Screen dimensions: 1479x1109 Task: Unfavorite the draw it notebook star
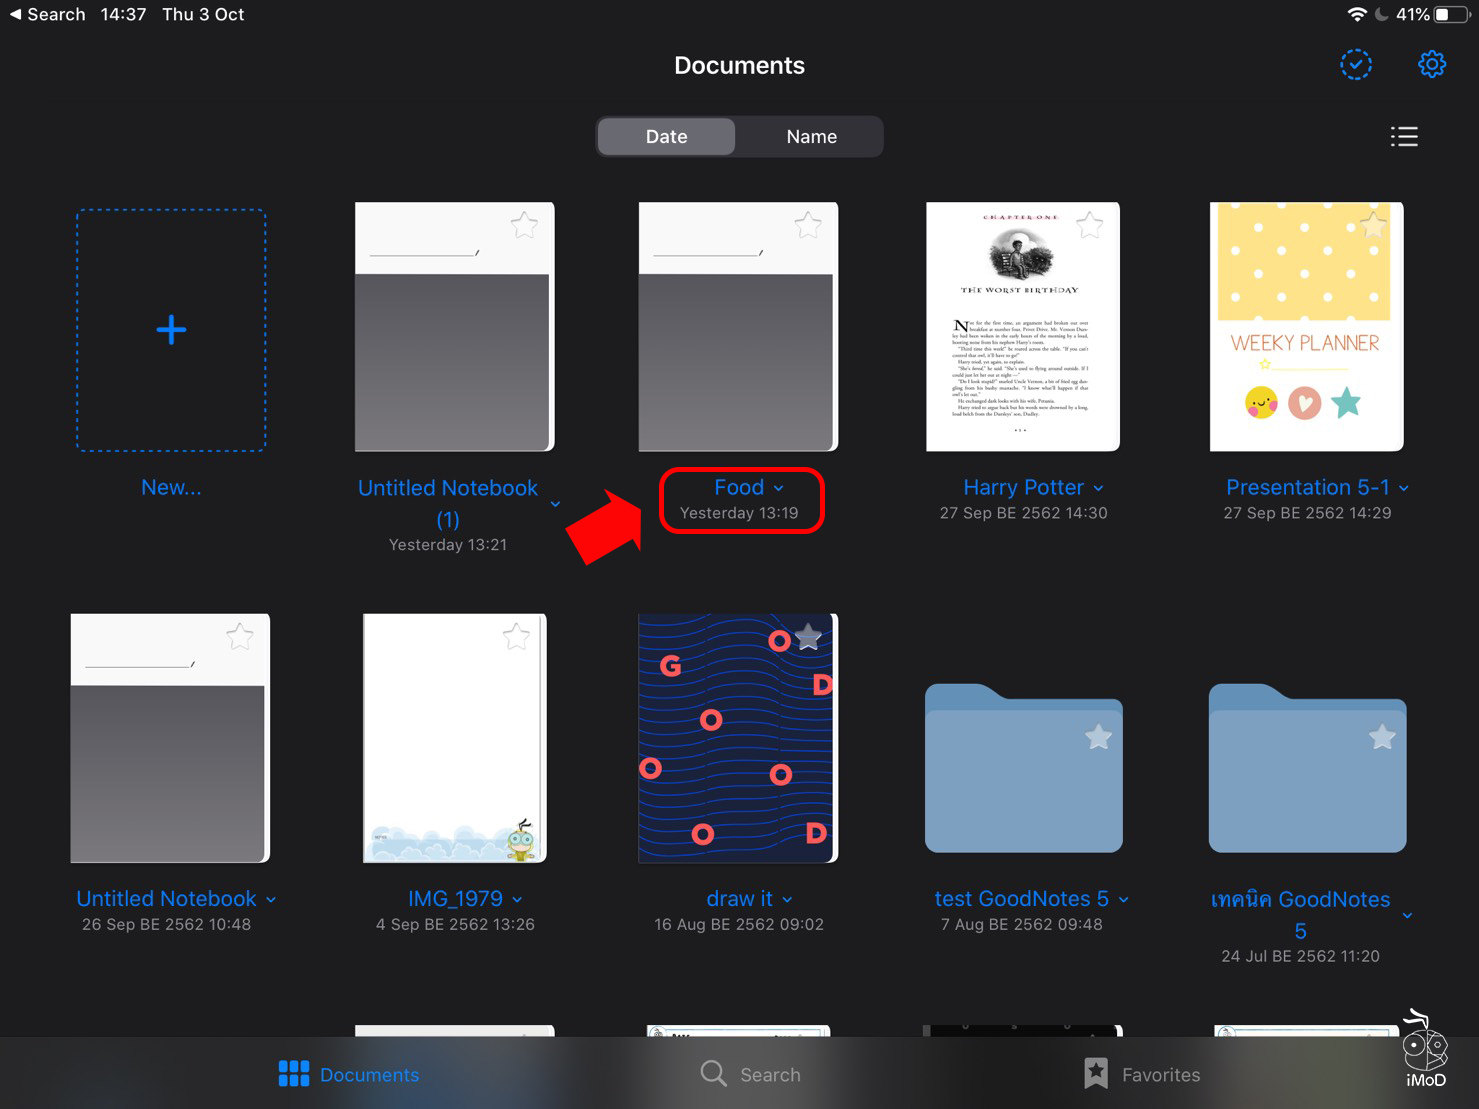pos(806,636)
